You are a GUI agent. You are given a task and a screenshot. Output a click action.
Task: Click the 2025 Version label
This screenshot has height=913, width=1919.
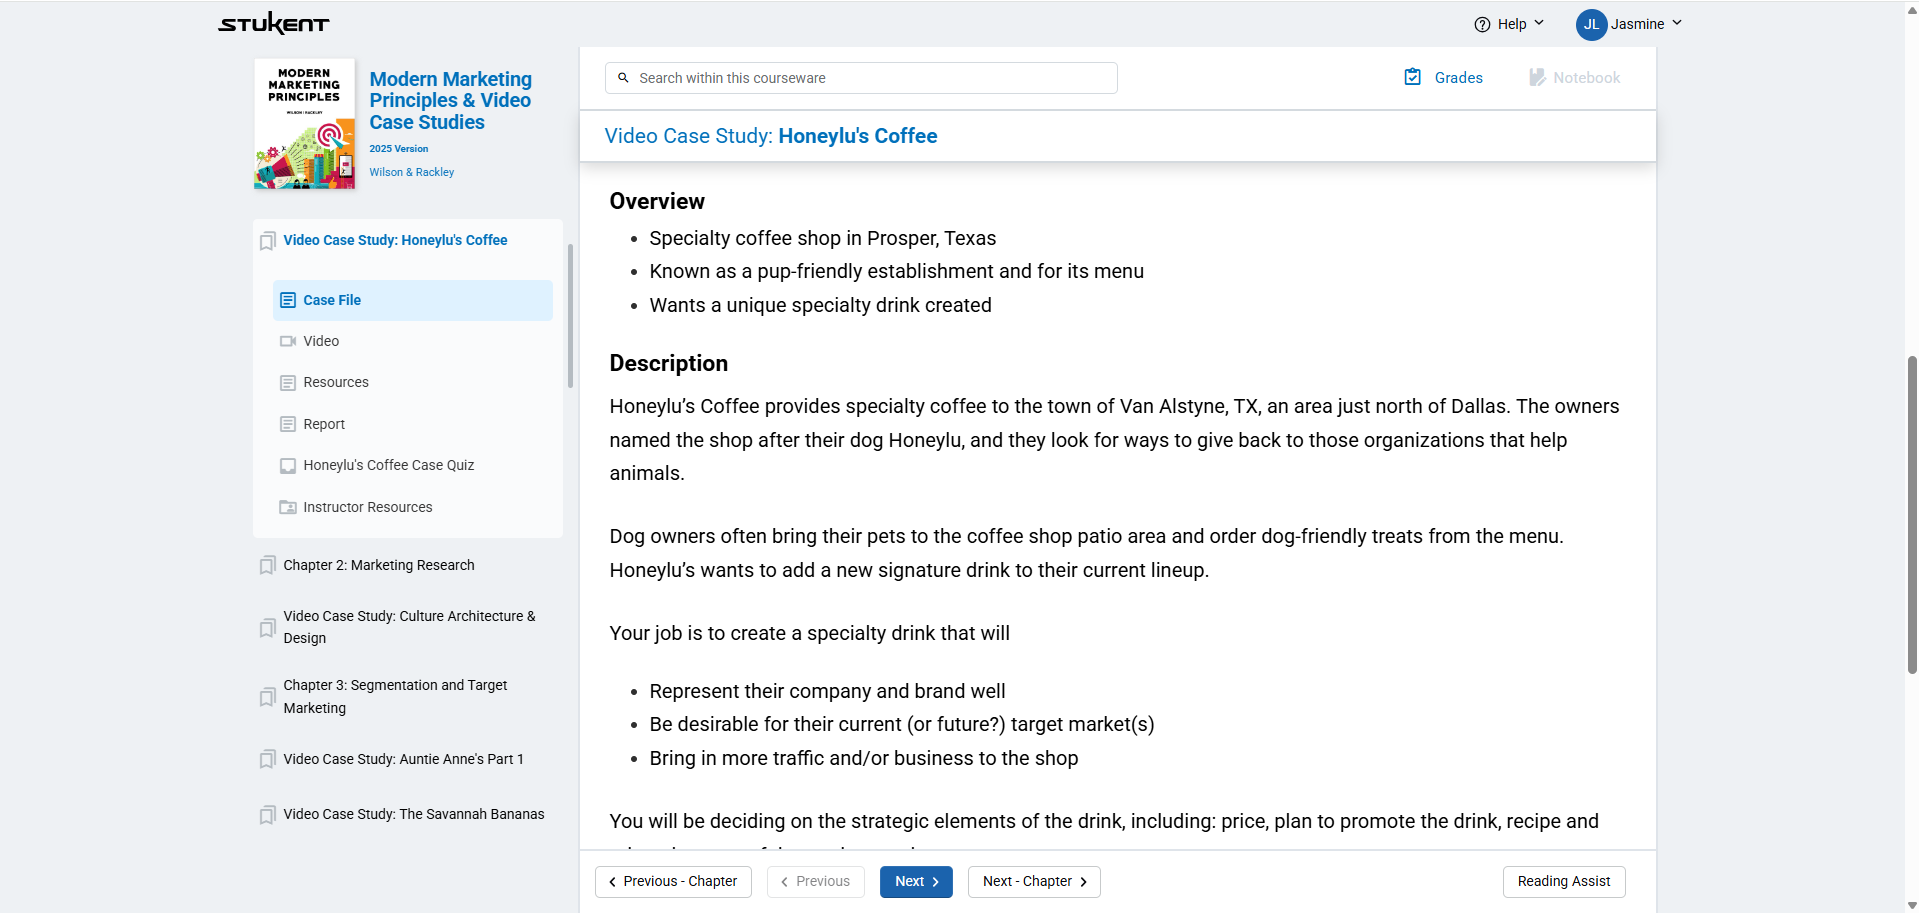pyautogui.click(x=399, y=149)
